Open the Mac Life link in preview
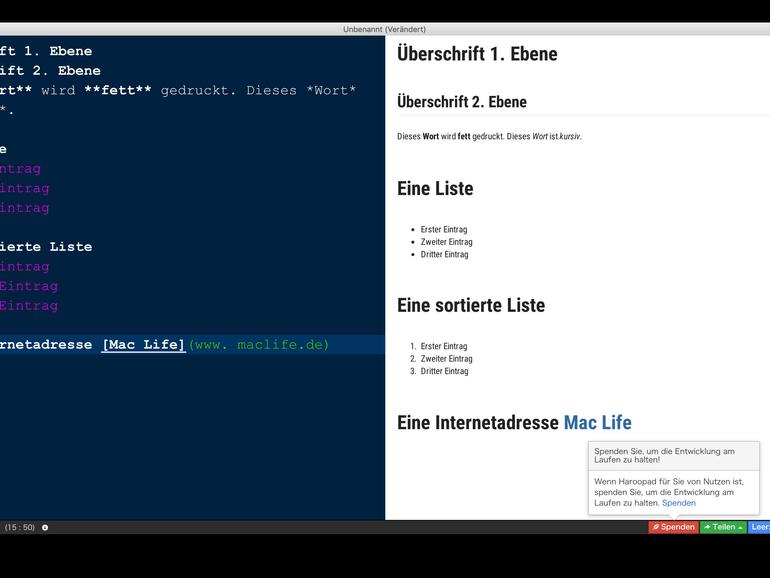The image size is (770, 578). pos(597,422)
